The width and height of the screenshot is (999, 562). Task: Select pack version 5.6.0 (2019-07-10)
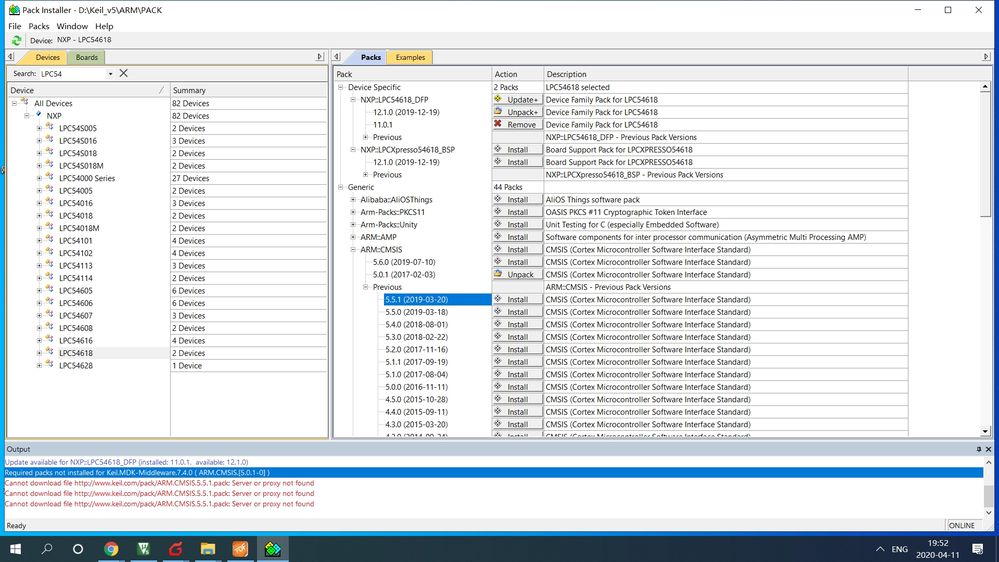[x=404, y=262]
